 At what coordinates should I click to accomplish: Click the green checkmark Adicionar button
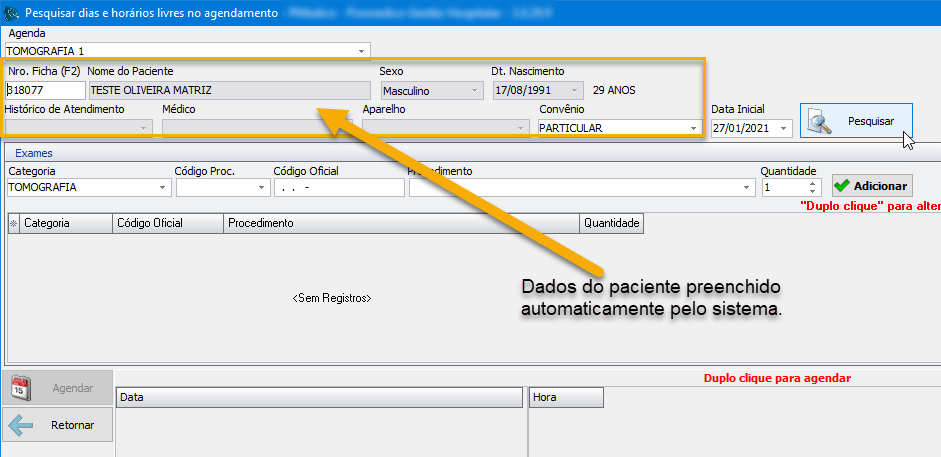point(872,186)
